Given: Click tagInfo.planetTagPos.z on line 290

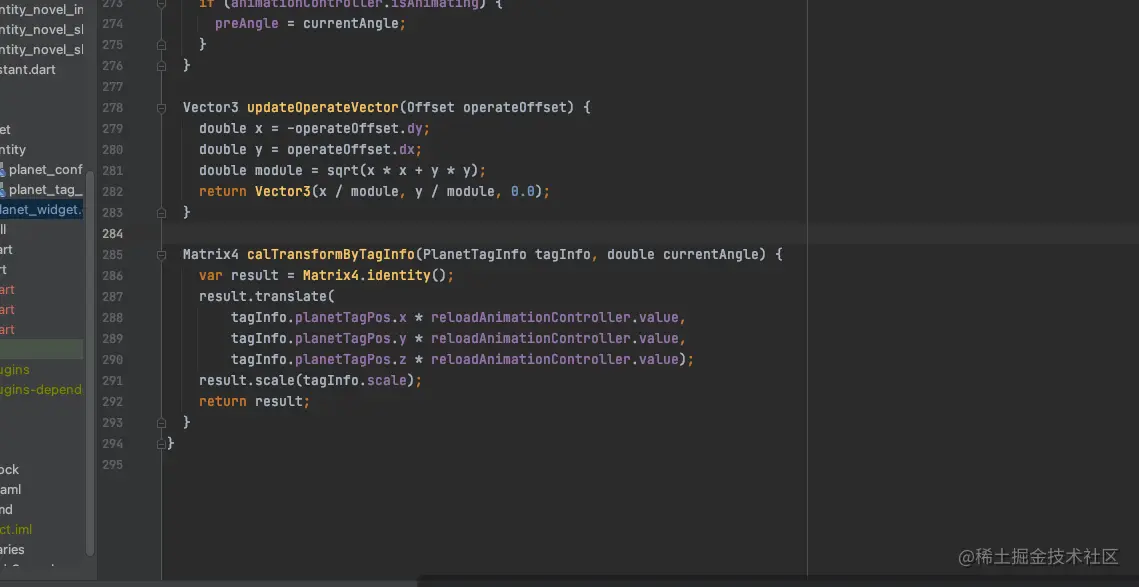Looking at the screenshot, I should click(x=318, y=360).
